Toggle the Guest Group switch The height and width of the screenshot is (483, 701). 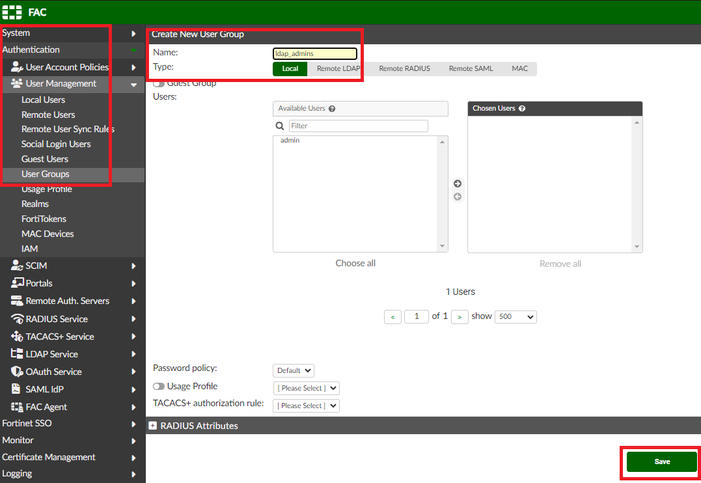click(x=159, y=84)
